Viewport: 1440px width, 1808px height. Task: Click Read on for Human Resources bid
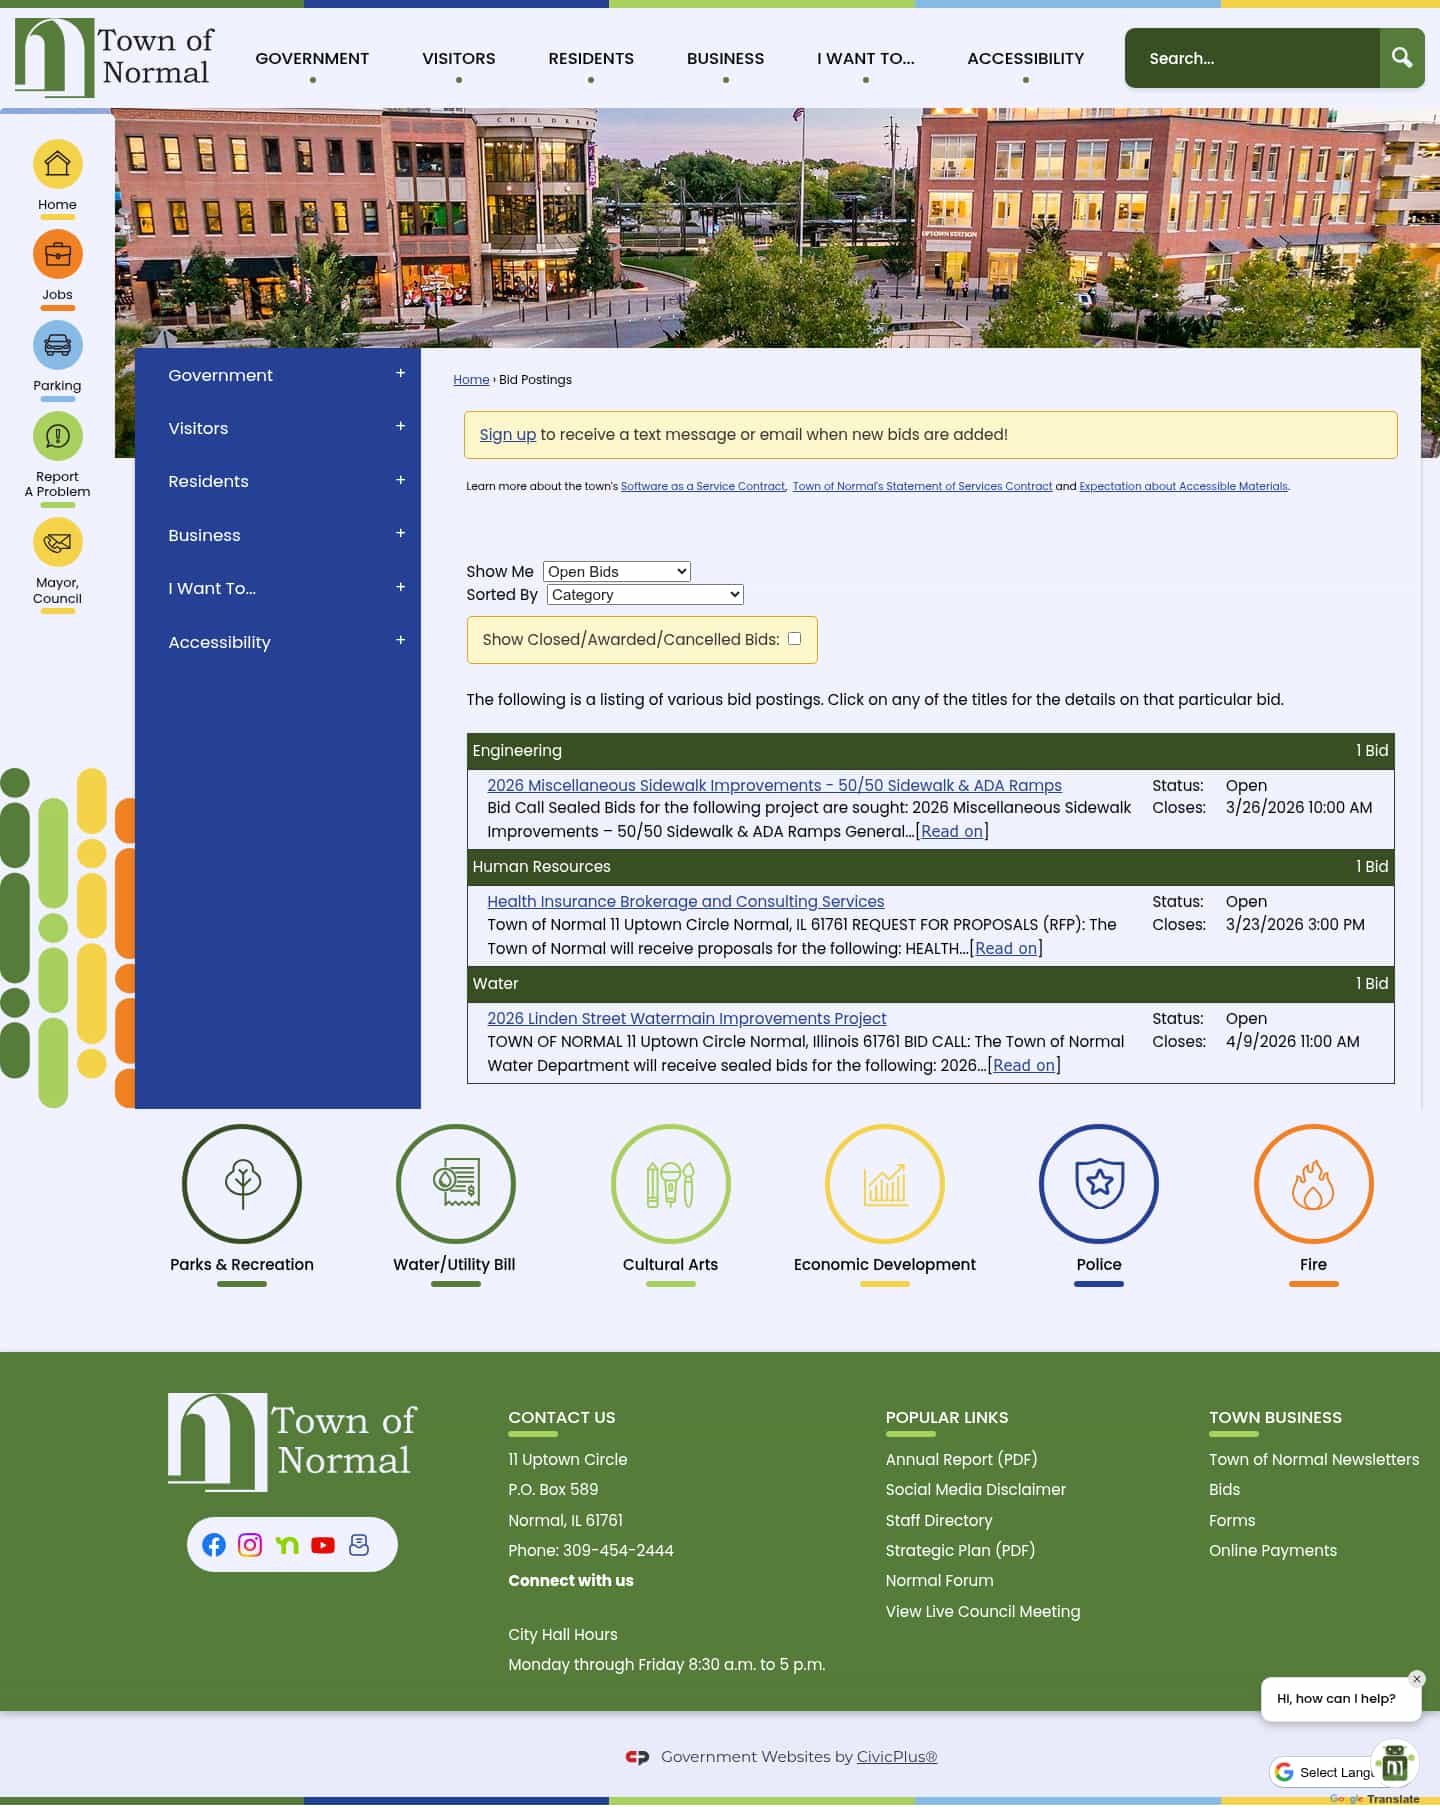(1006, 948)
